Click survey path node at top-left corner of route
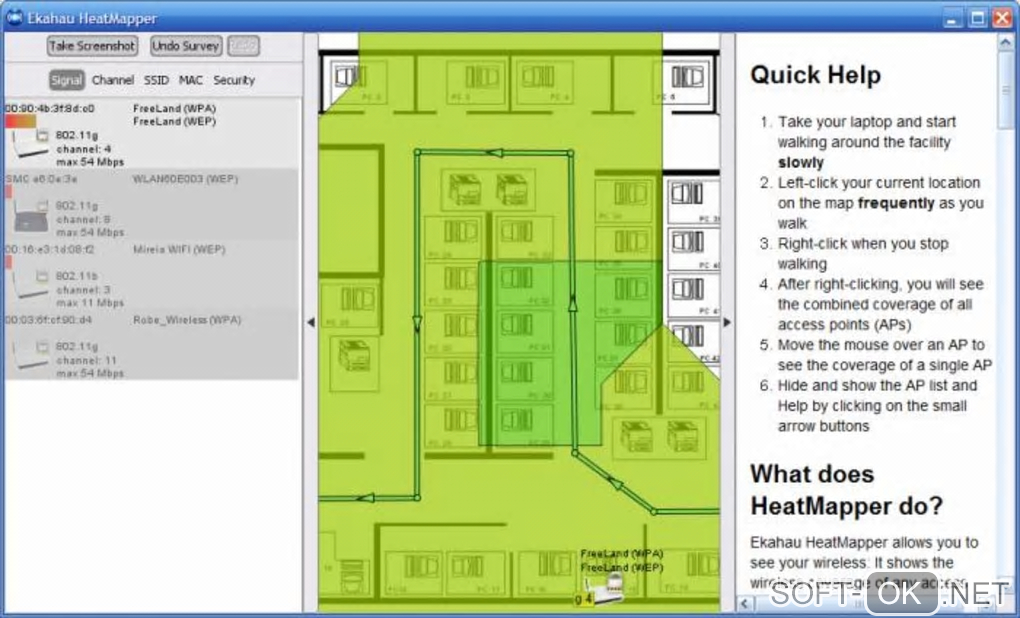Screen dimensions: 1020x618 [418, 153]
